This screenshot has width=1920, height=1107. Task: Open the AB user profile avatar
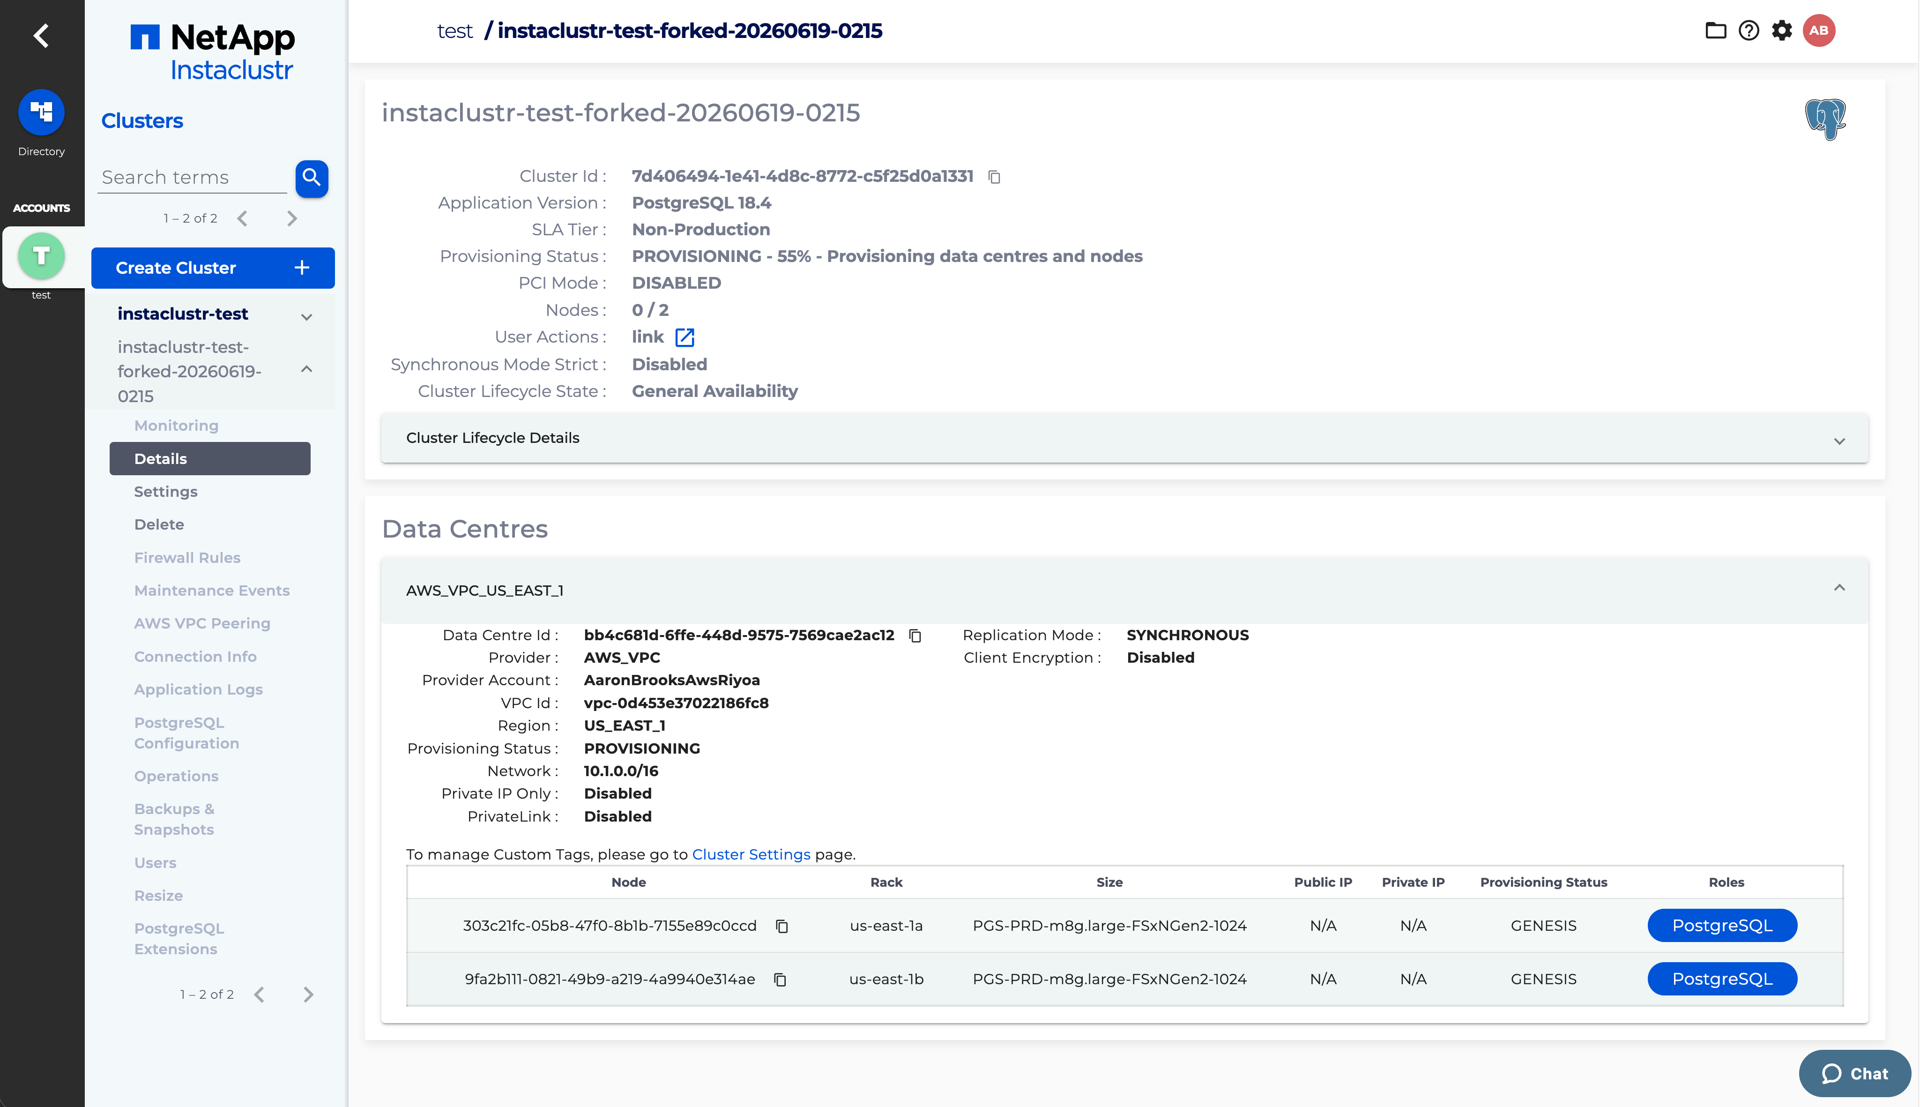[1819, 31]
